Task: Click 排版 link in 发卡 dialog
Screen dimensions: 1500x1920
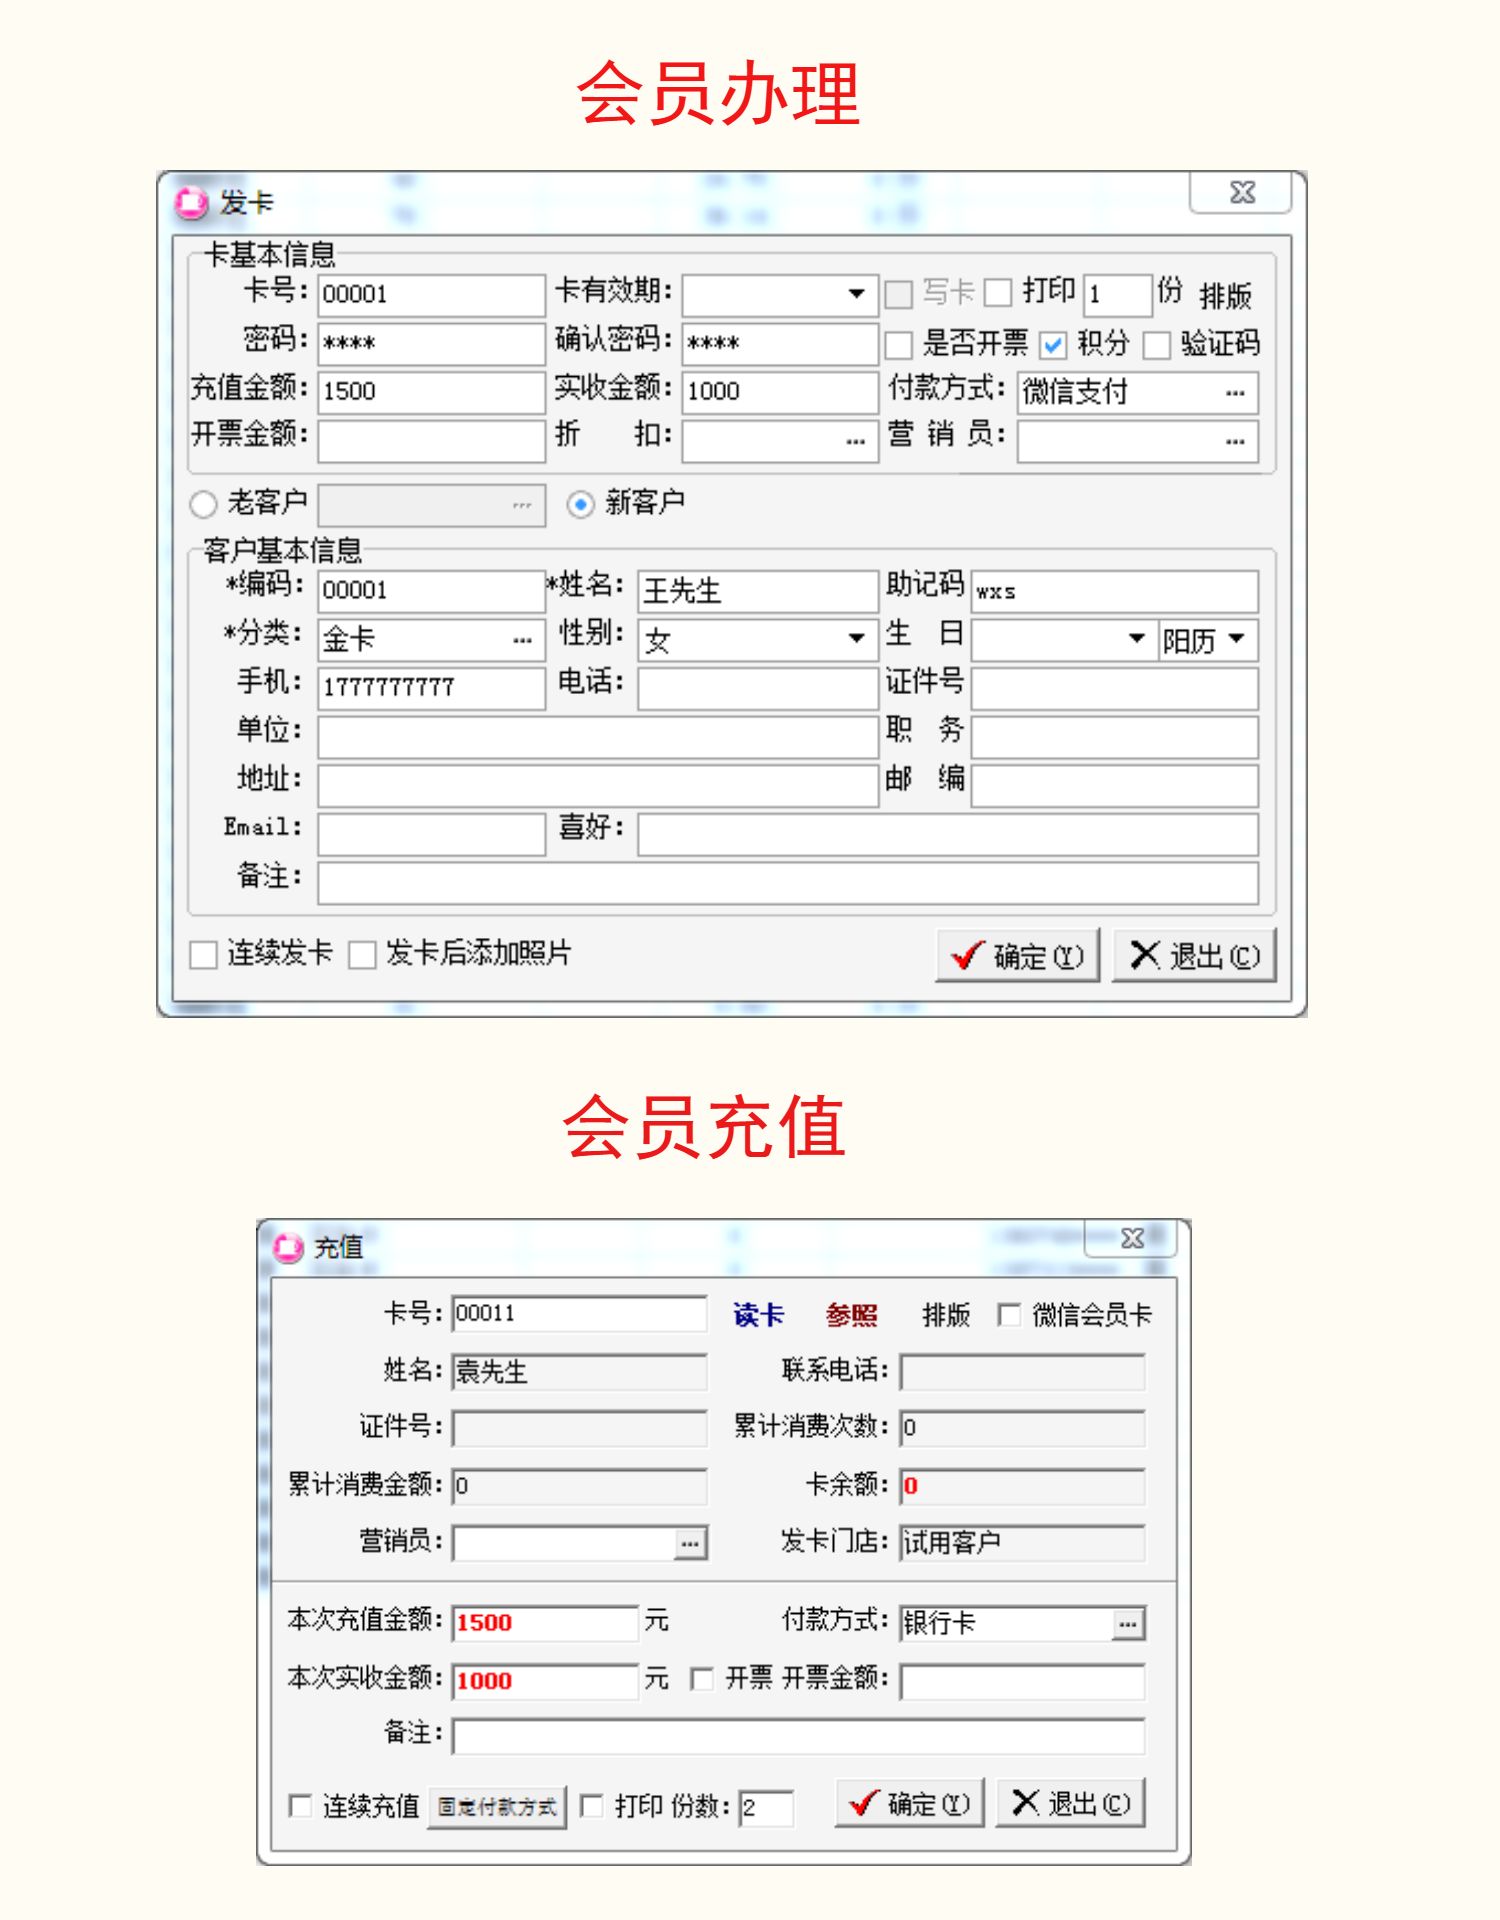Action: [x=1225, y=296]
